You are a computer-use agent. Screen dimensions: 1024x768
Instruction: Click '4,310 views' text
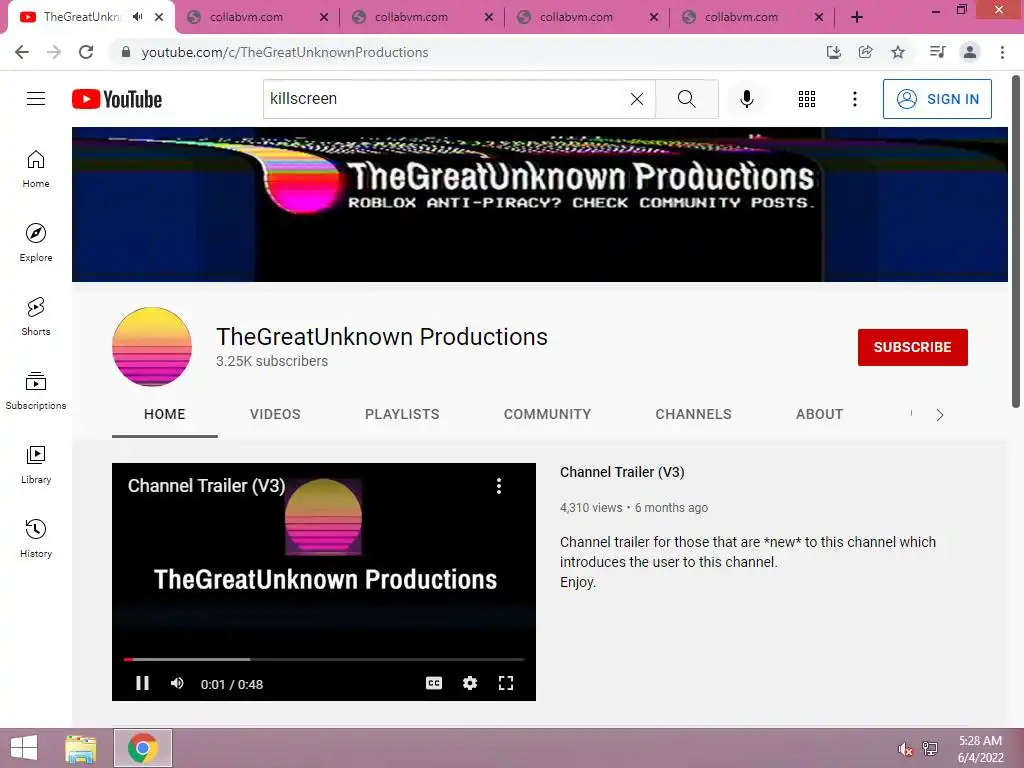click(x=591, y=507)
